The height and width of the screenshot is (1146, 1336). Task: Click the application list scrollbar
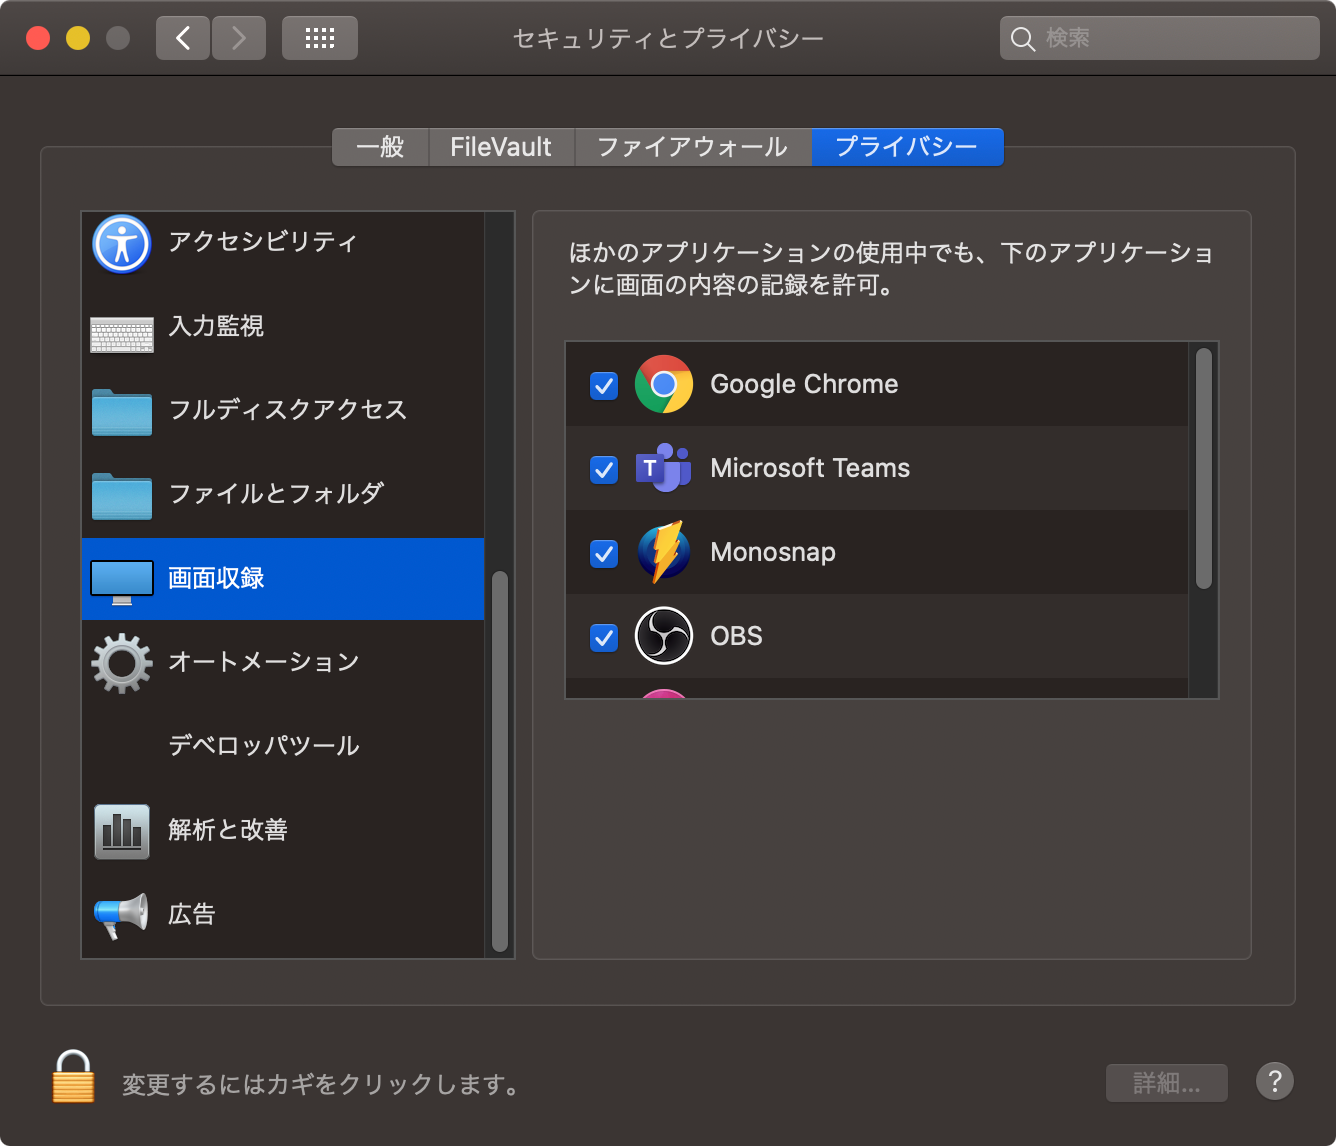(1204, 468)
